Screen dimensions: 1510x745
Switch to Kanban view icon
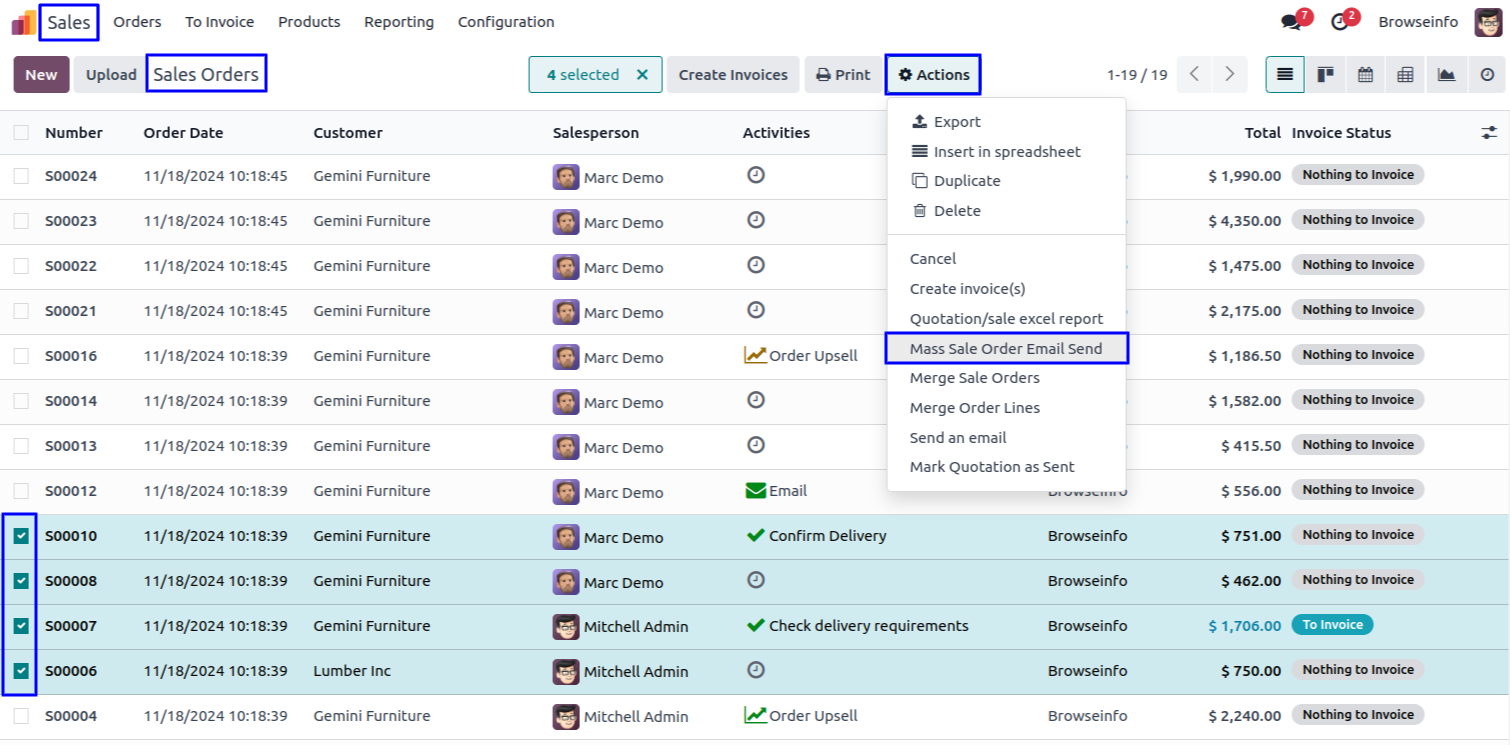point(1325,75)
